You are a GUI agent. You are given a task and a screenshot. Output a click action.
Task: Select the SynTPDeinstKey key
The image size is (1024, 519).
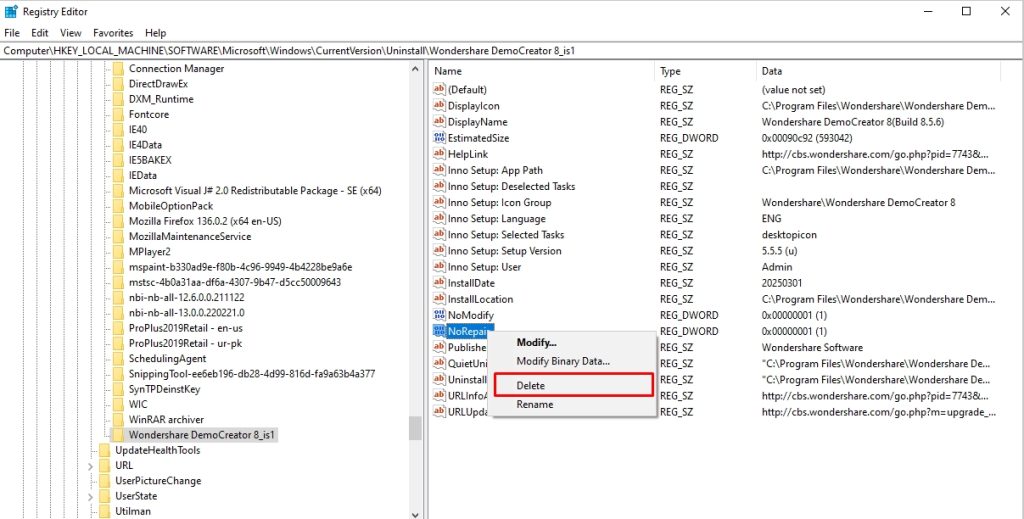pyautogui.click(x=165, y=389)
